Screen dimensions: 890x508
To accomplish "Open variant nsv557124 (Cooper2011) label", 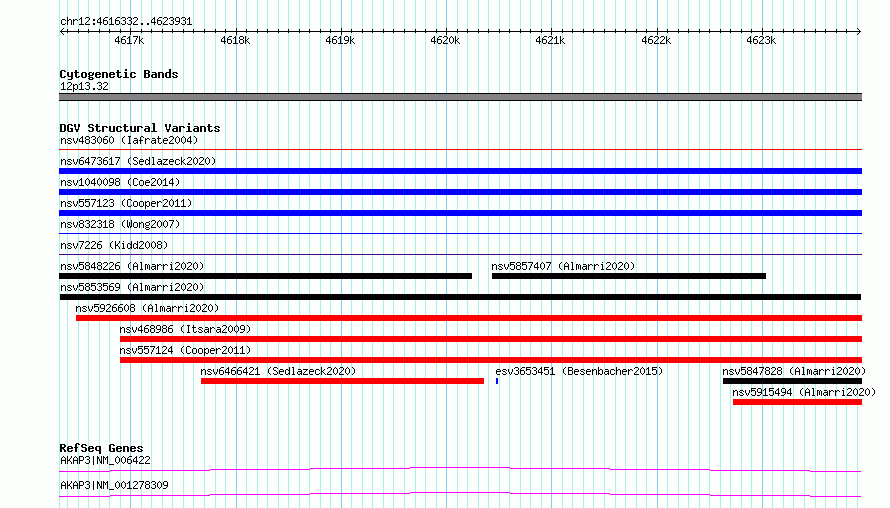I will coord(185,350).
